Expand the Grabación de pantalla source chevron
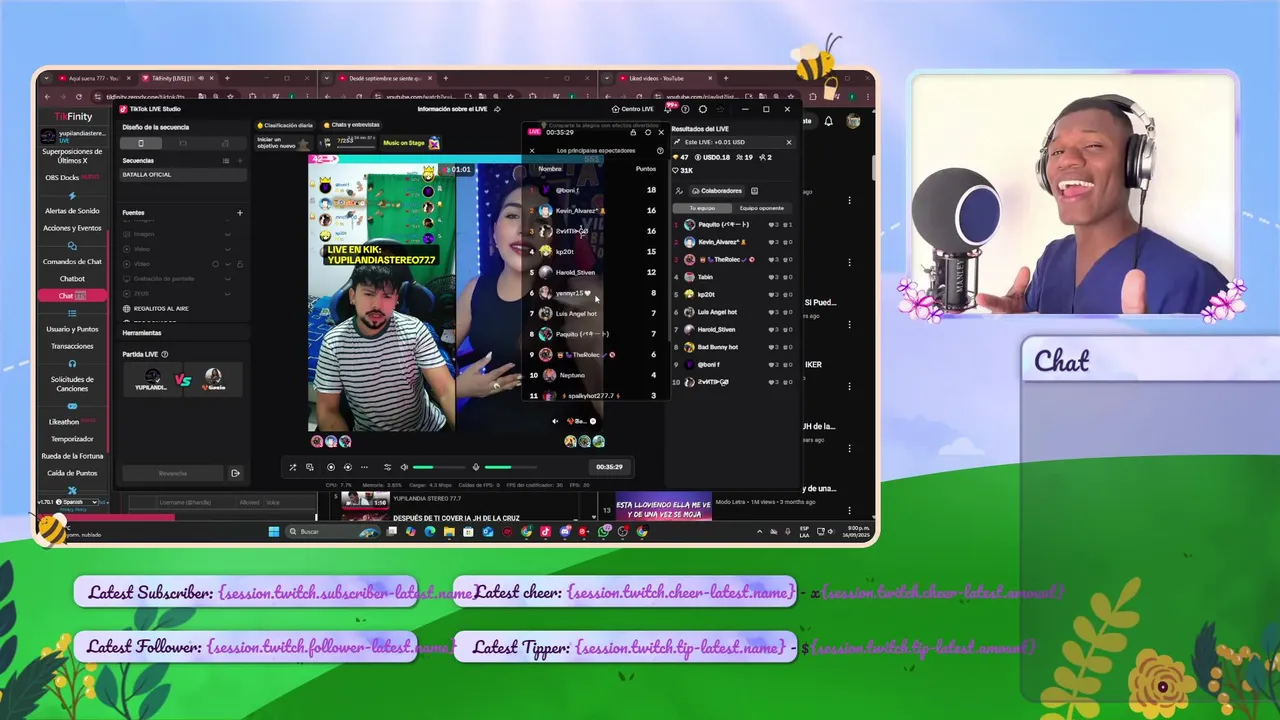 228,279
